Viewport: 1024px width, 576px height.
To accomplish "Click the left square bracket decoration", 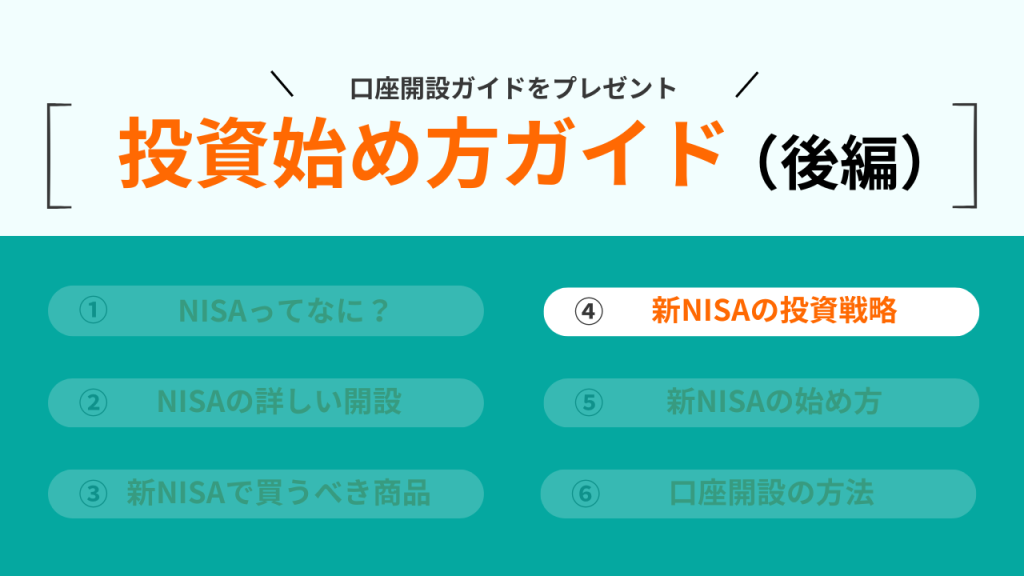I will 58,157.
